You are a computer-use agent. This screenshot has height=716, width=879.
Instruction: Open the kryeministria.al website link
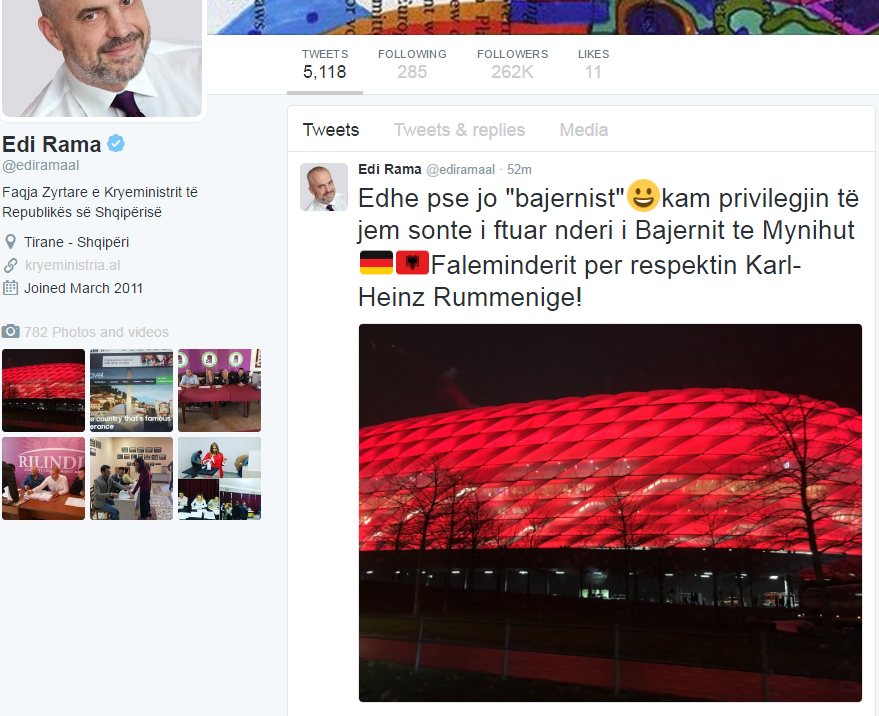(72, 265)
